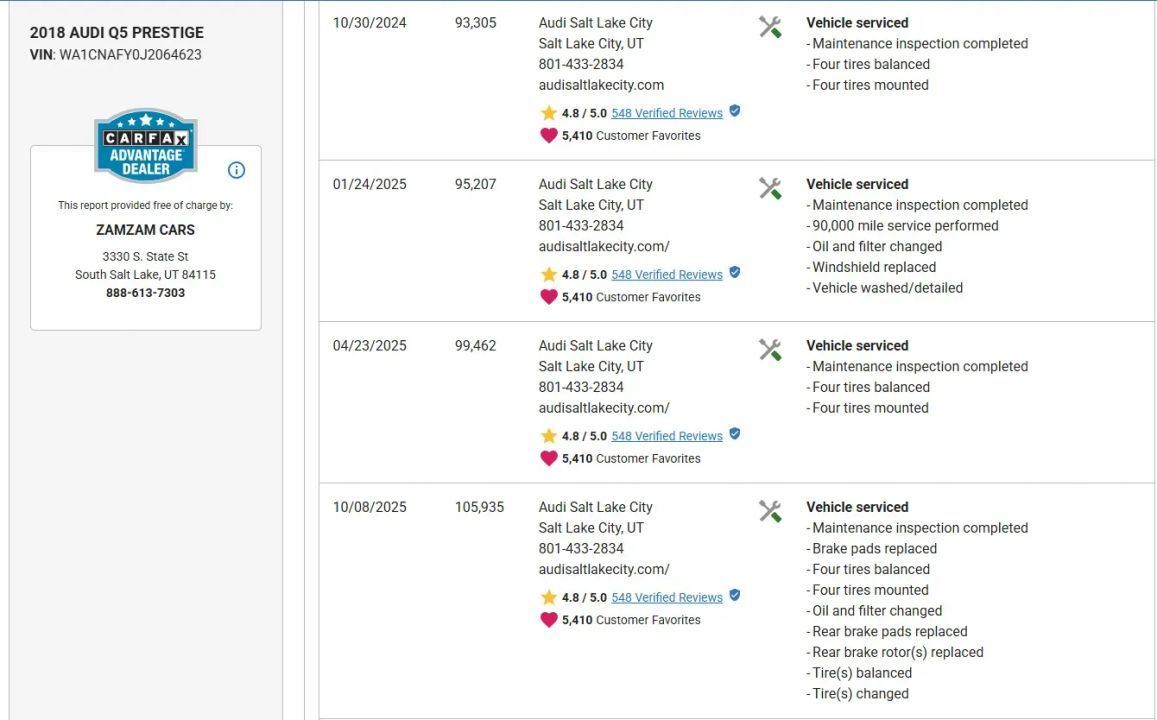Click audisaltlakecity.com/ in the 10/08/2025 record
1157x720 pixels.
coord(604,570)
